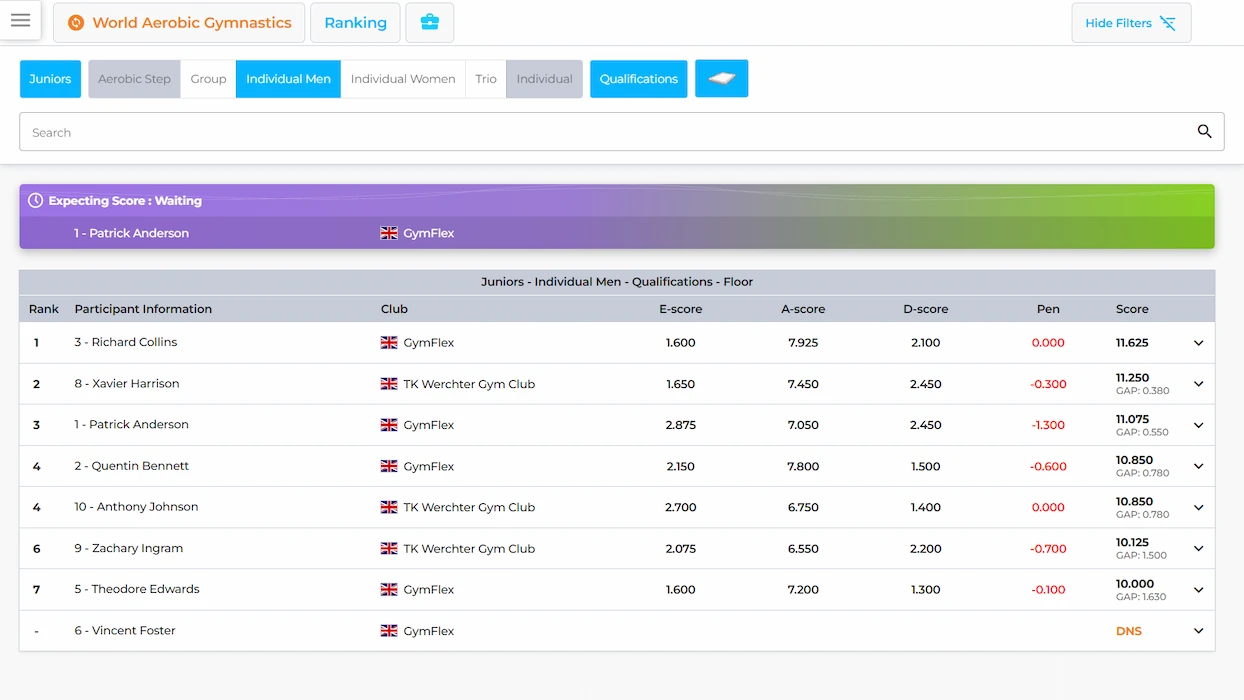Focus the Search input field
The width and height of the screenshot is (1244, 700).
[x=608, y=132]
